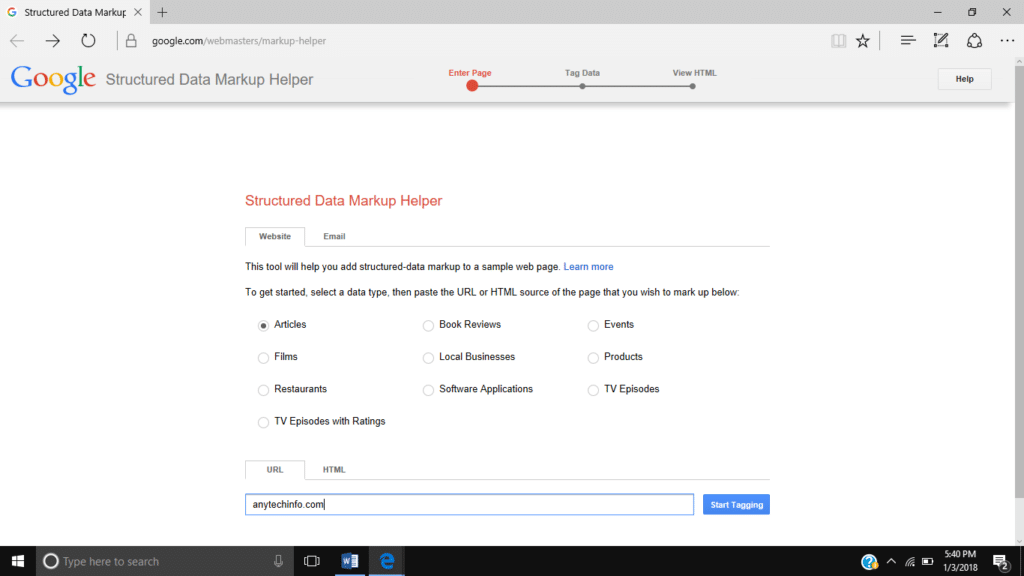
Task: Click the Enter Page step marker
Action: coord(472,86)
